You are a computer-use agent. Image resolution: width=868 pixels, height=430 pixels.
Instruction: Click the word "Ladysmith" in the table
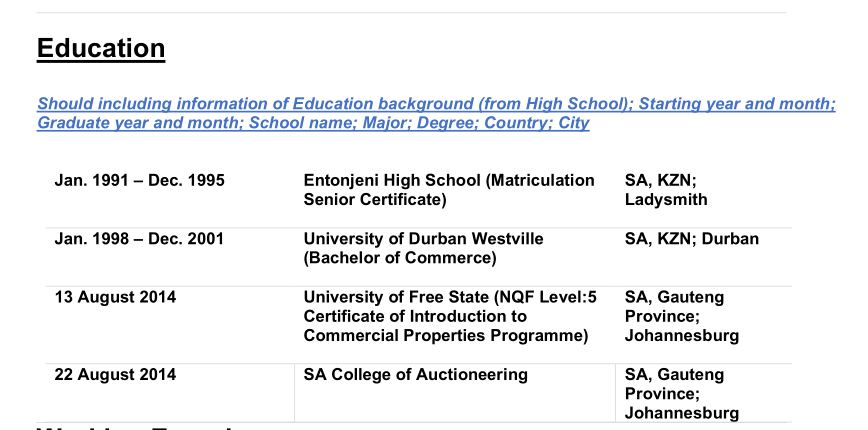(x=665, y=200)
